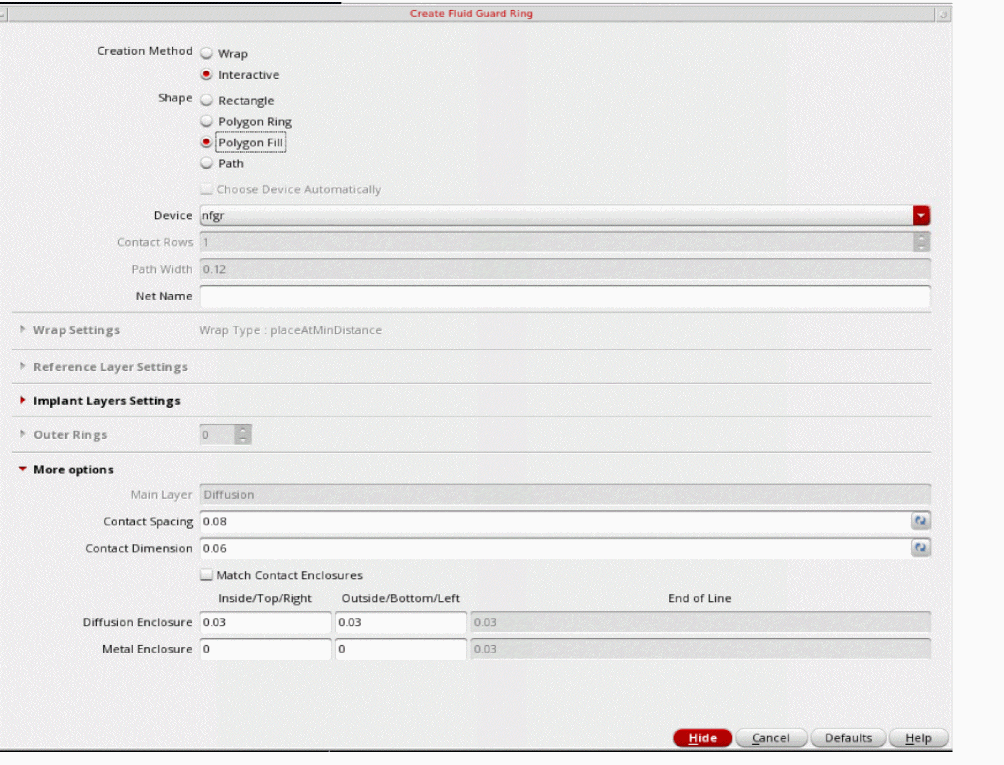The image size is (1004, 765).
Task: Click the Cancel button
Action: coord(771,738)
